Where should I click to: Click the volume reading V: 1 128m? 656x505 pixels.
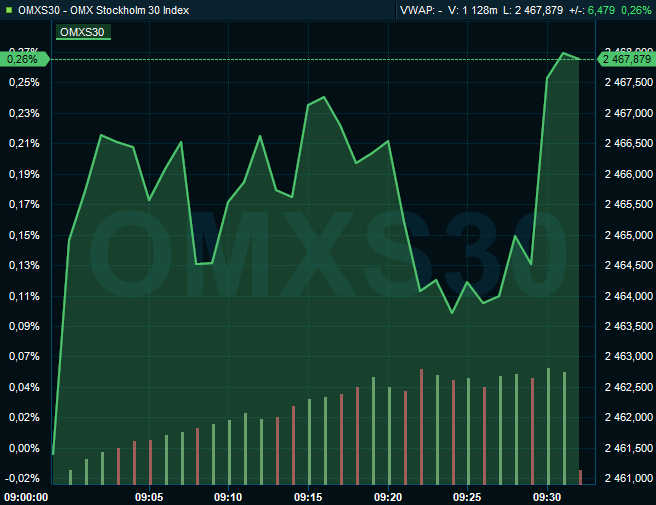coord(472,10)
